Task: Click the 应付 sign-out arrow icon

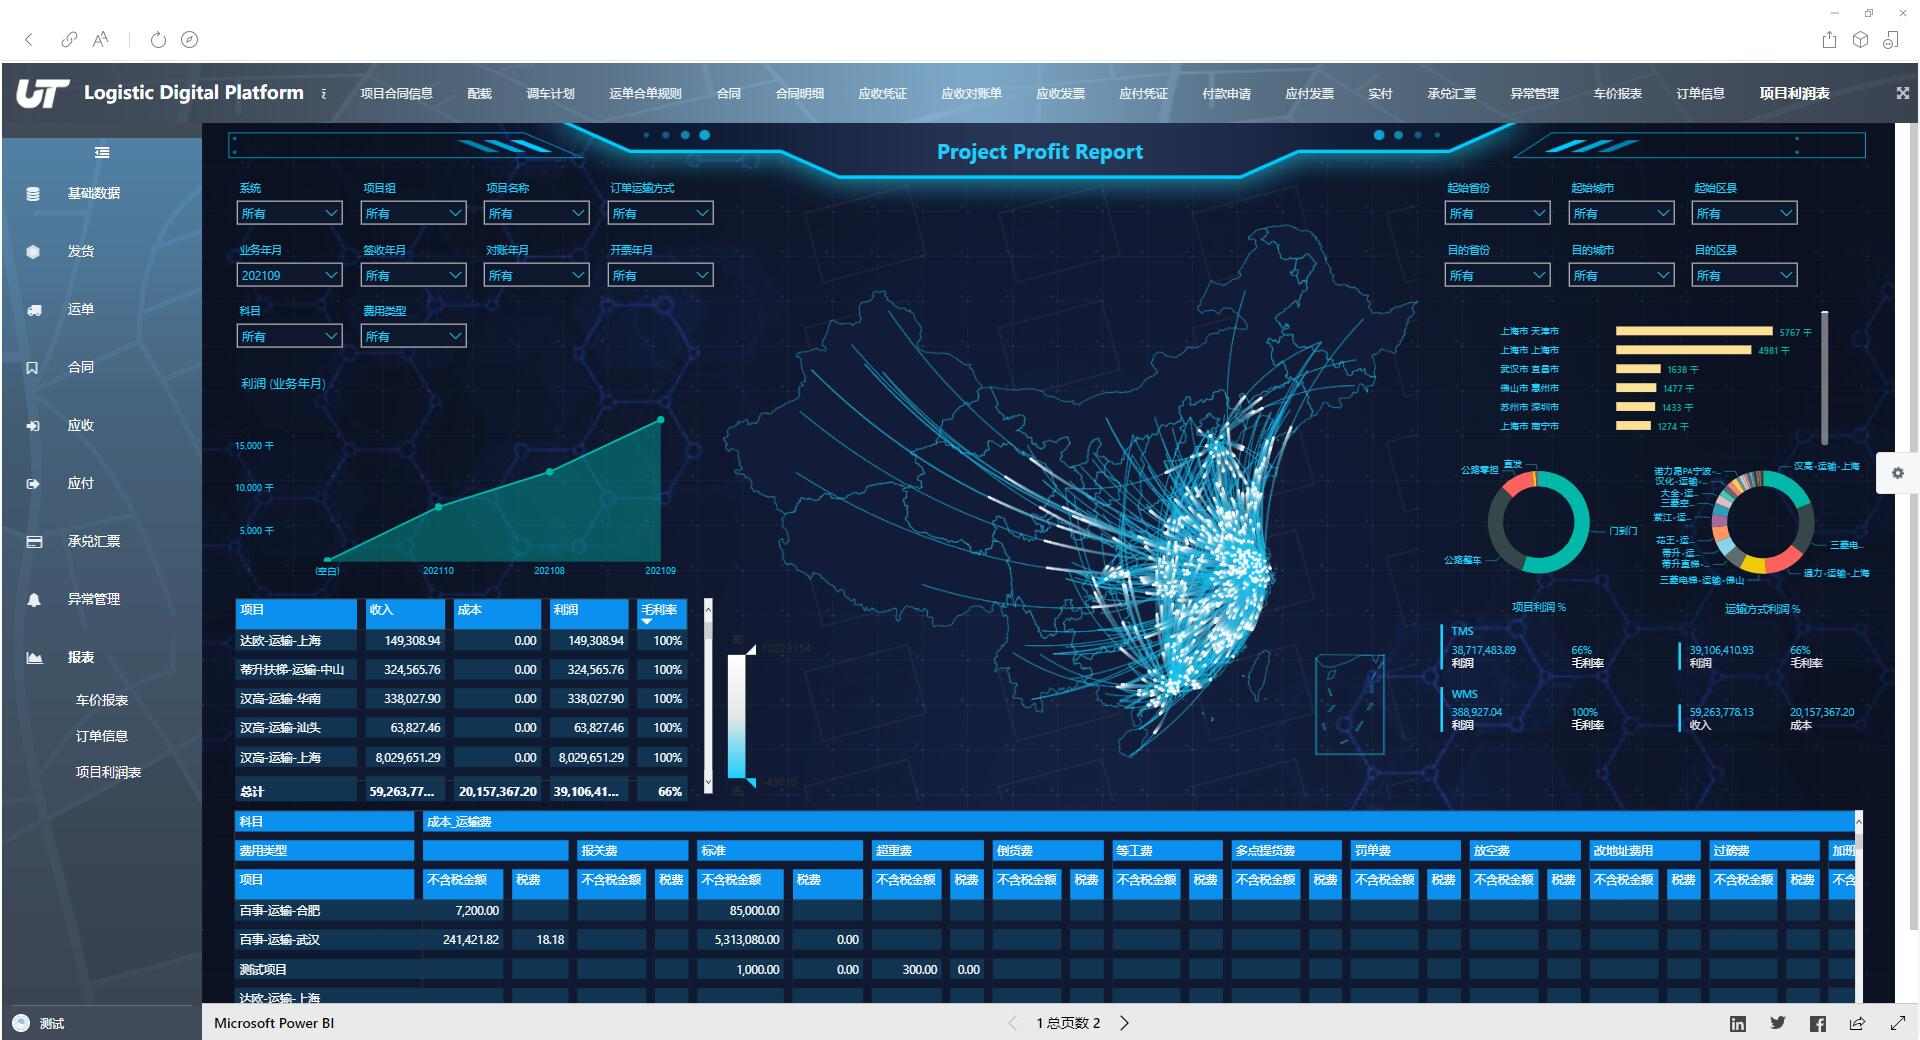Action: (33, 483)
